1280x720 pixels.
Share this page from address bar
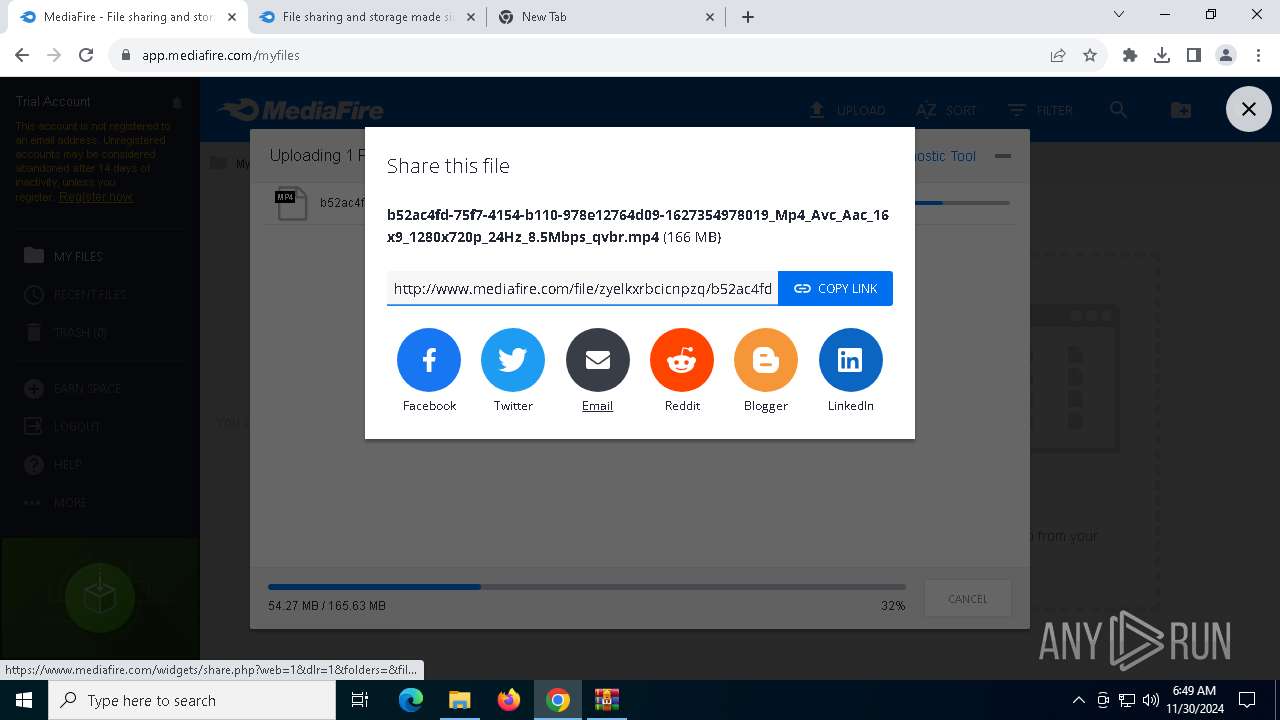tap(1058, 55)
